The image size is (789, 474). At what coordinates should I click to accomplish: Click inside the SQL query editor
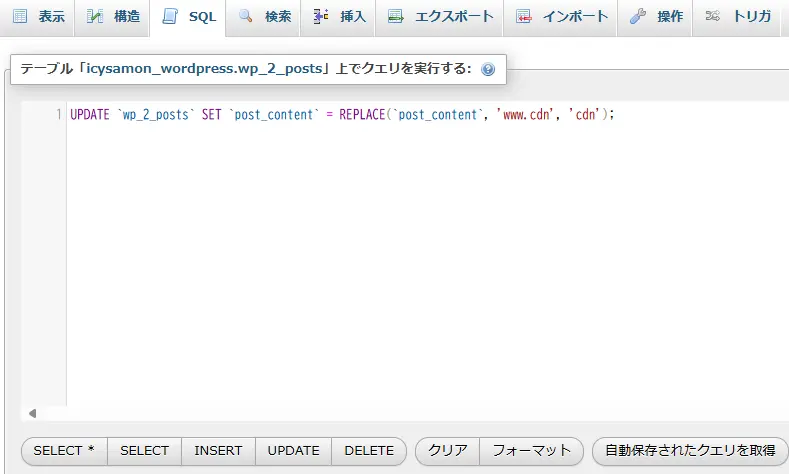pyautogui.click(x=428, y=254)
